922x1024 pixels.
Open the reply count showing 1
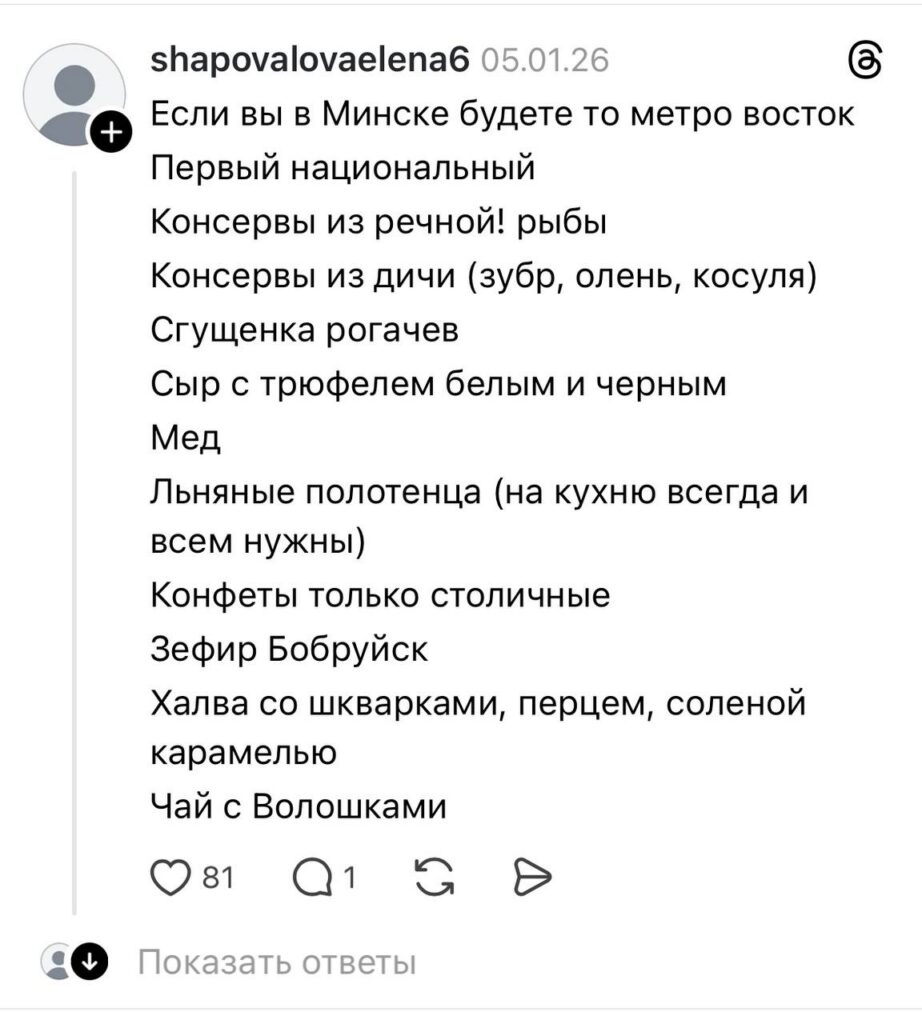tap(350, 878)
